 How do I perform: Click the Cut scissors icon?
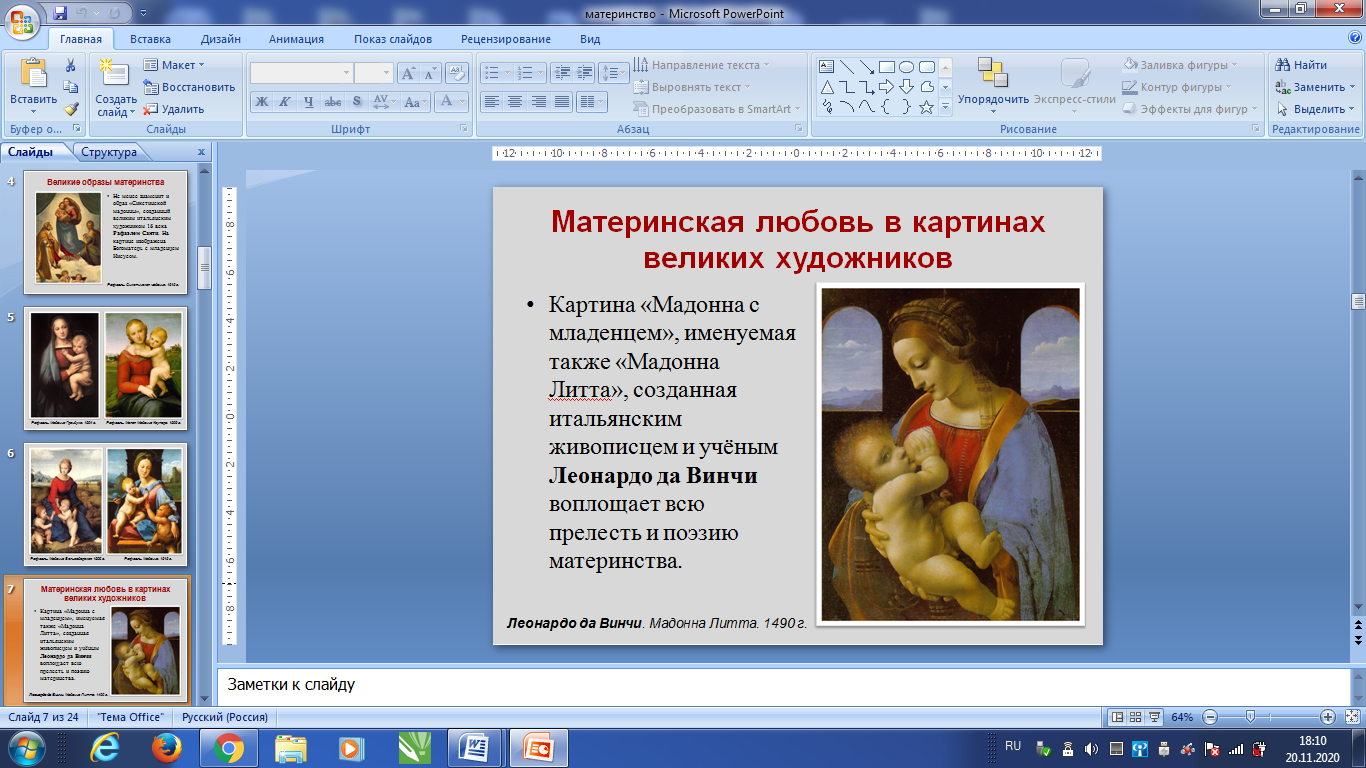pos(71,65)
